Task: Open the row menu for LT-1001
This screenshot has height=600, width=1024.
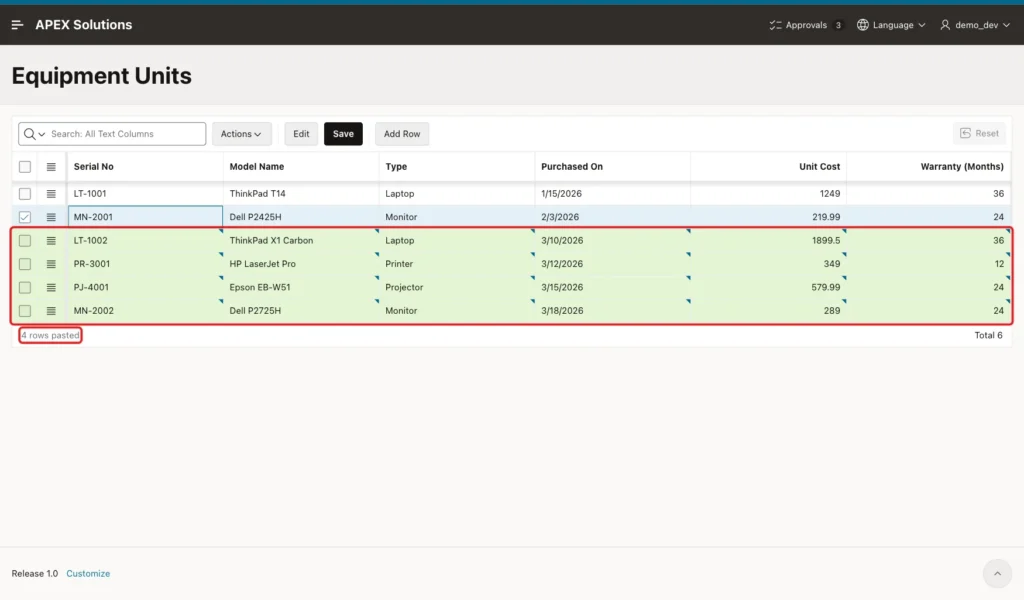Action: click(x=51, y=194)
